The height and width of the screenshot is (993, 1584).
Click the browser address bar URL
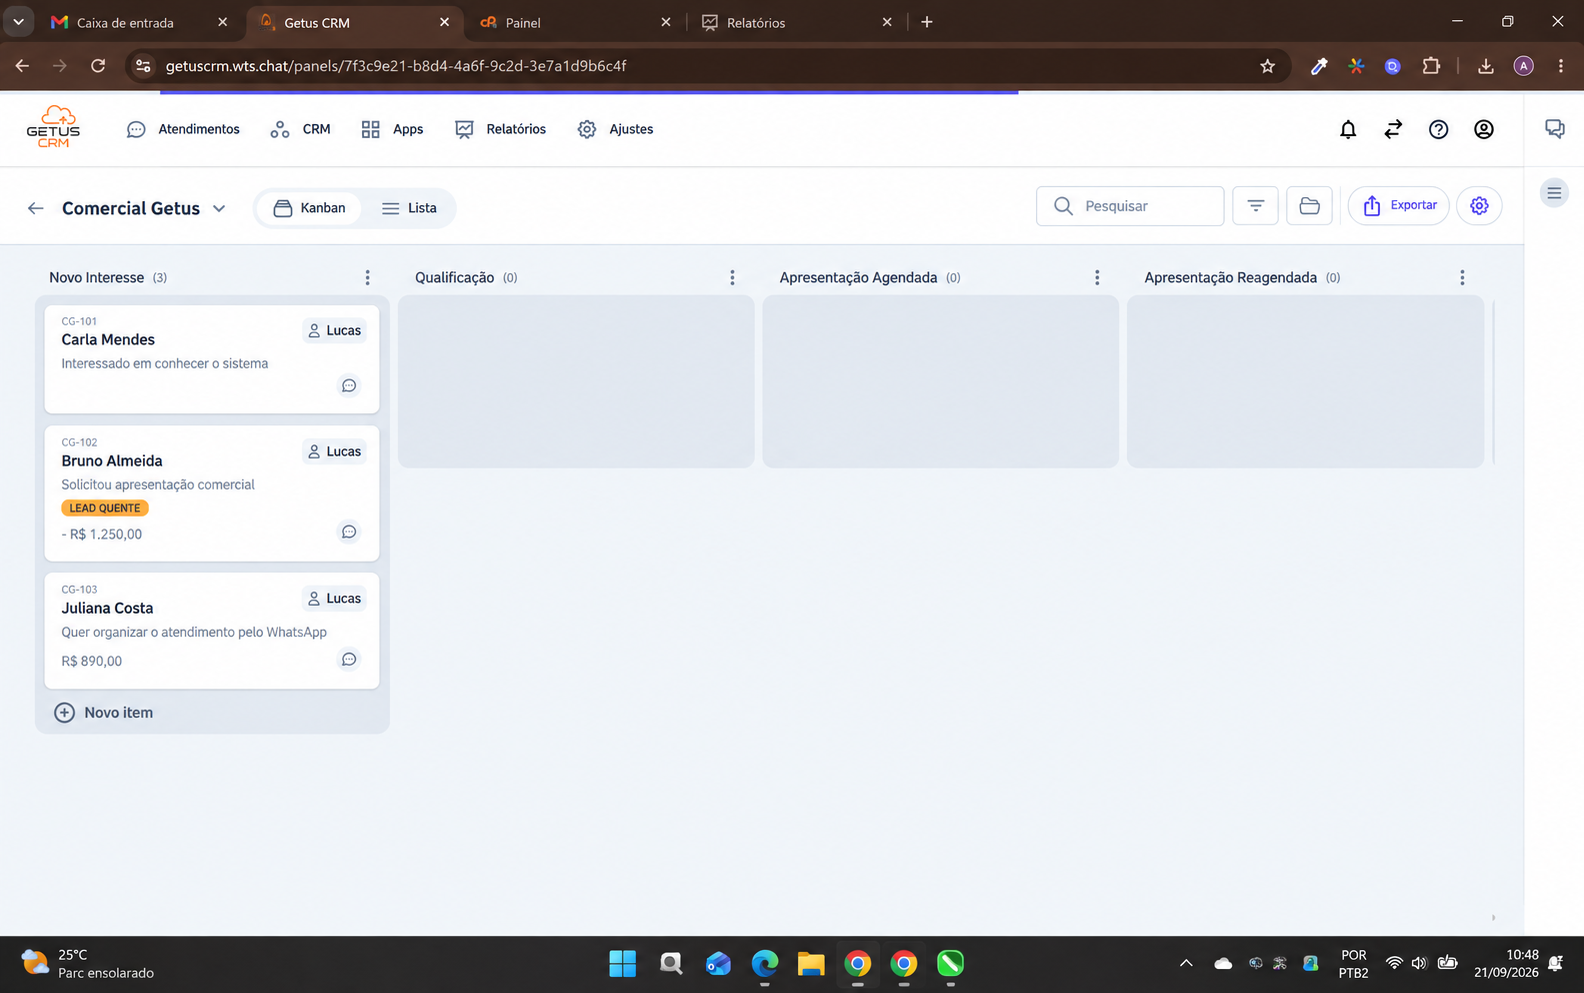(x=396, y=66)
